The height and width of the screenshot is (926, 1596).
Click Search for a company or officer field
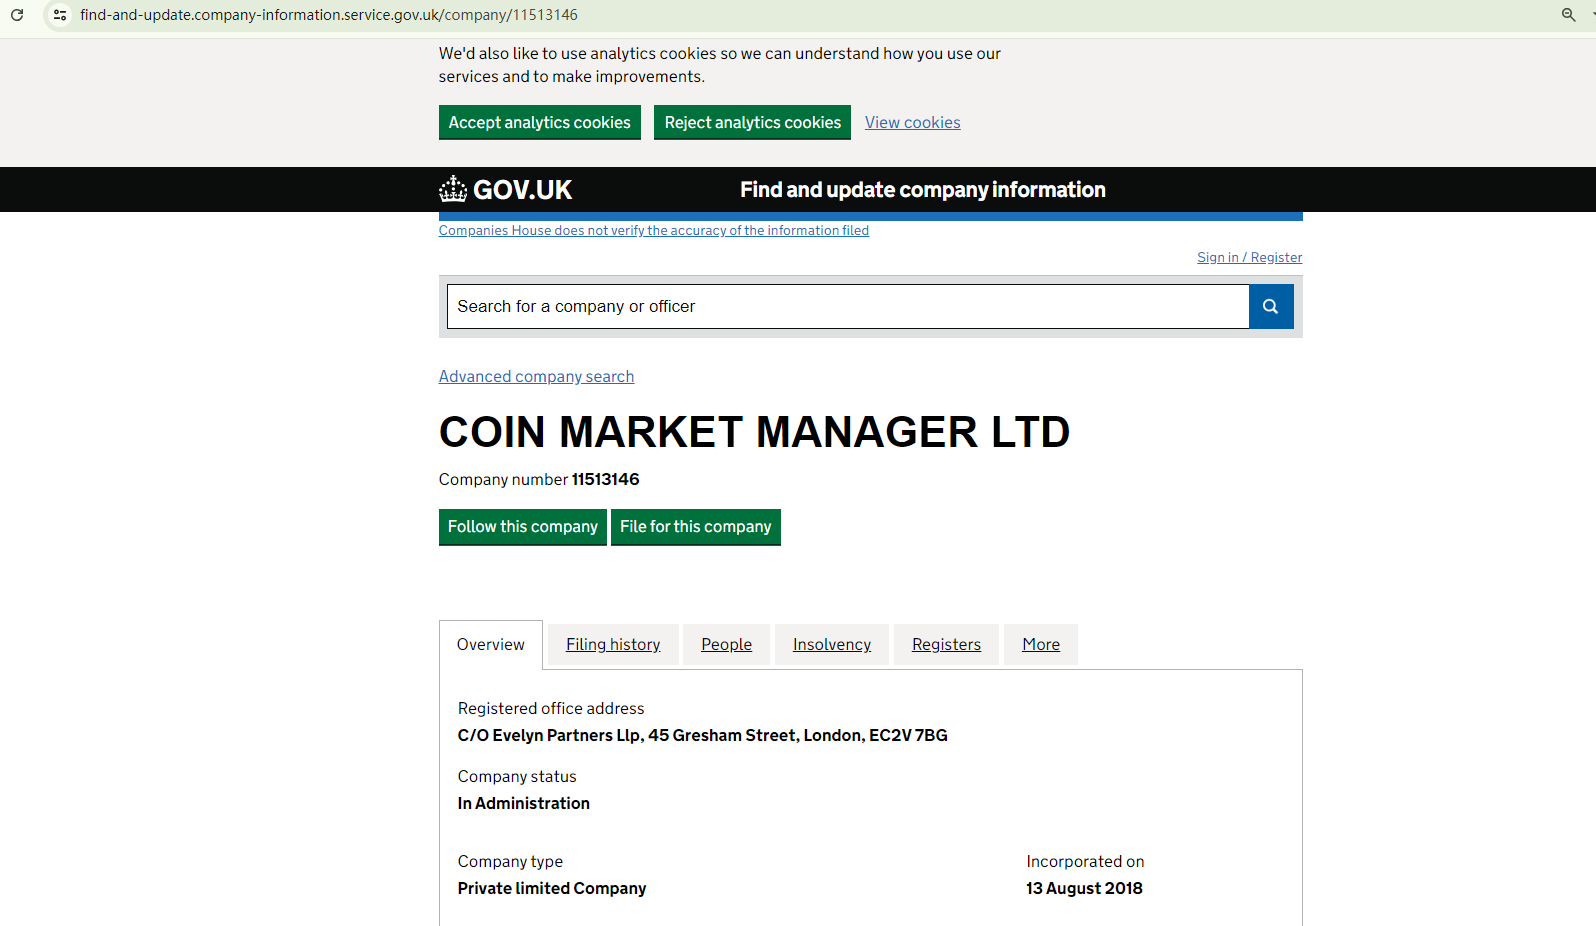848,307
